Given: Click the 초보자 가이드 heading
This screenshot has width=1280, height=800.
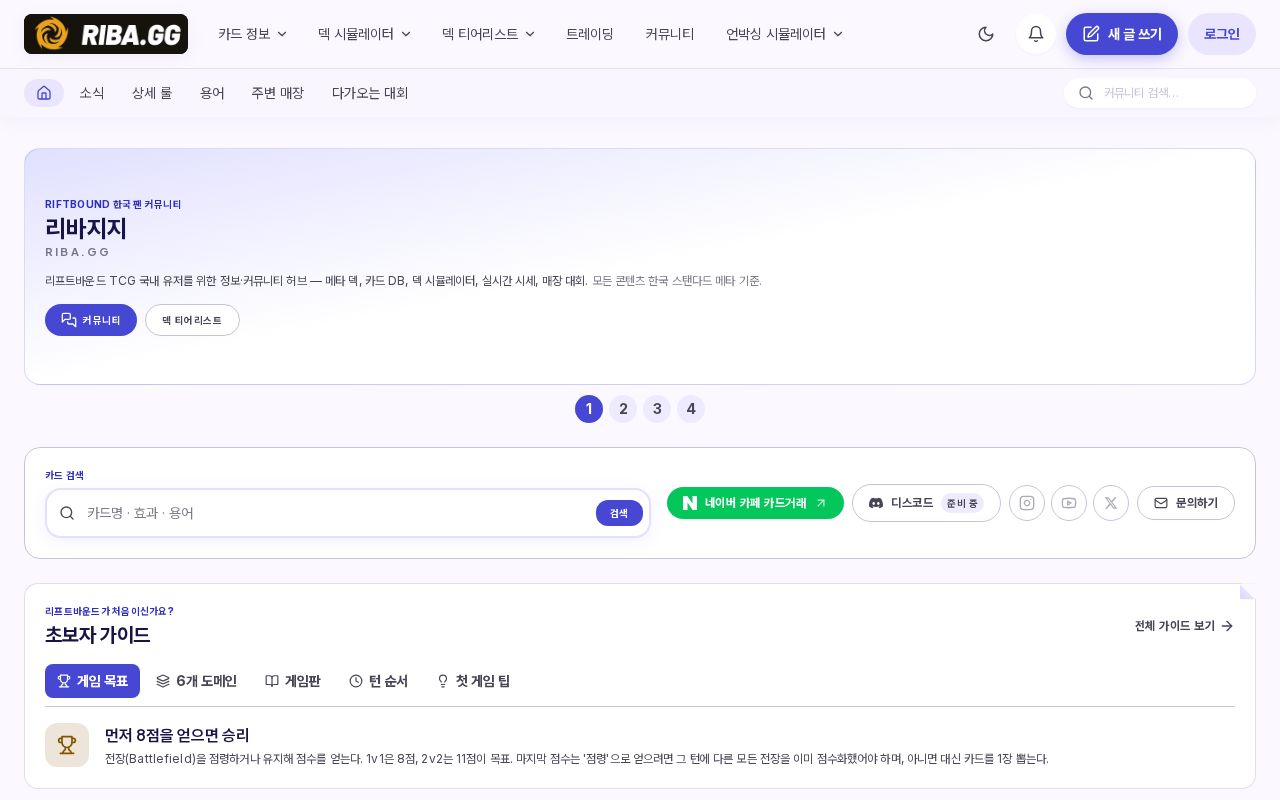Looking at the screenshot, I should 97,635.
